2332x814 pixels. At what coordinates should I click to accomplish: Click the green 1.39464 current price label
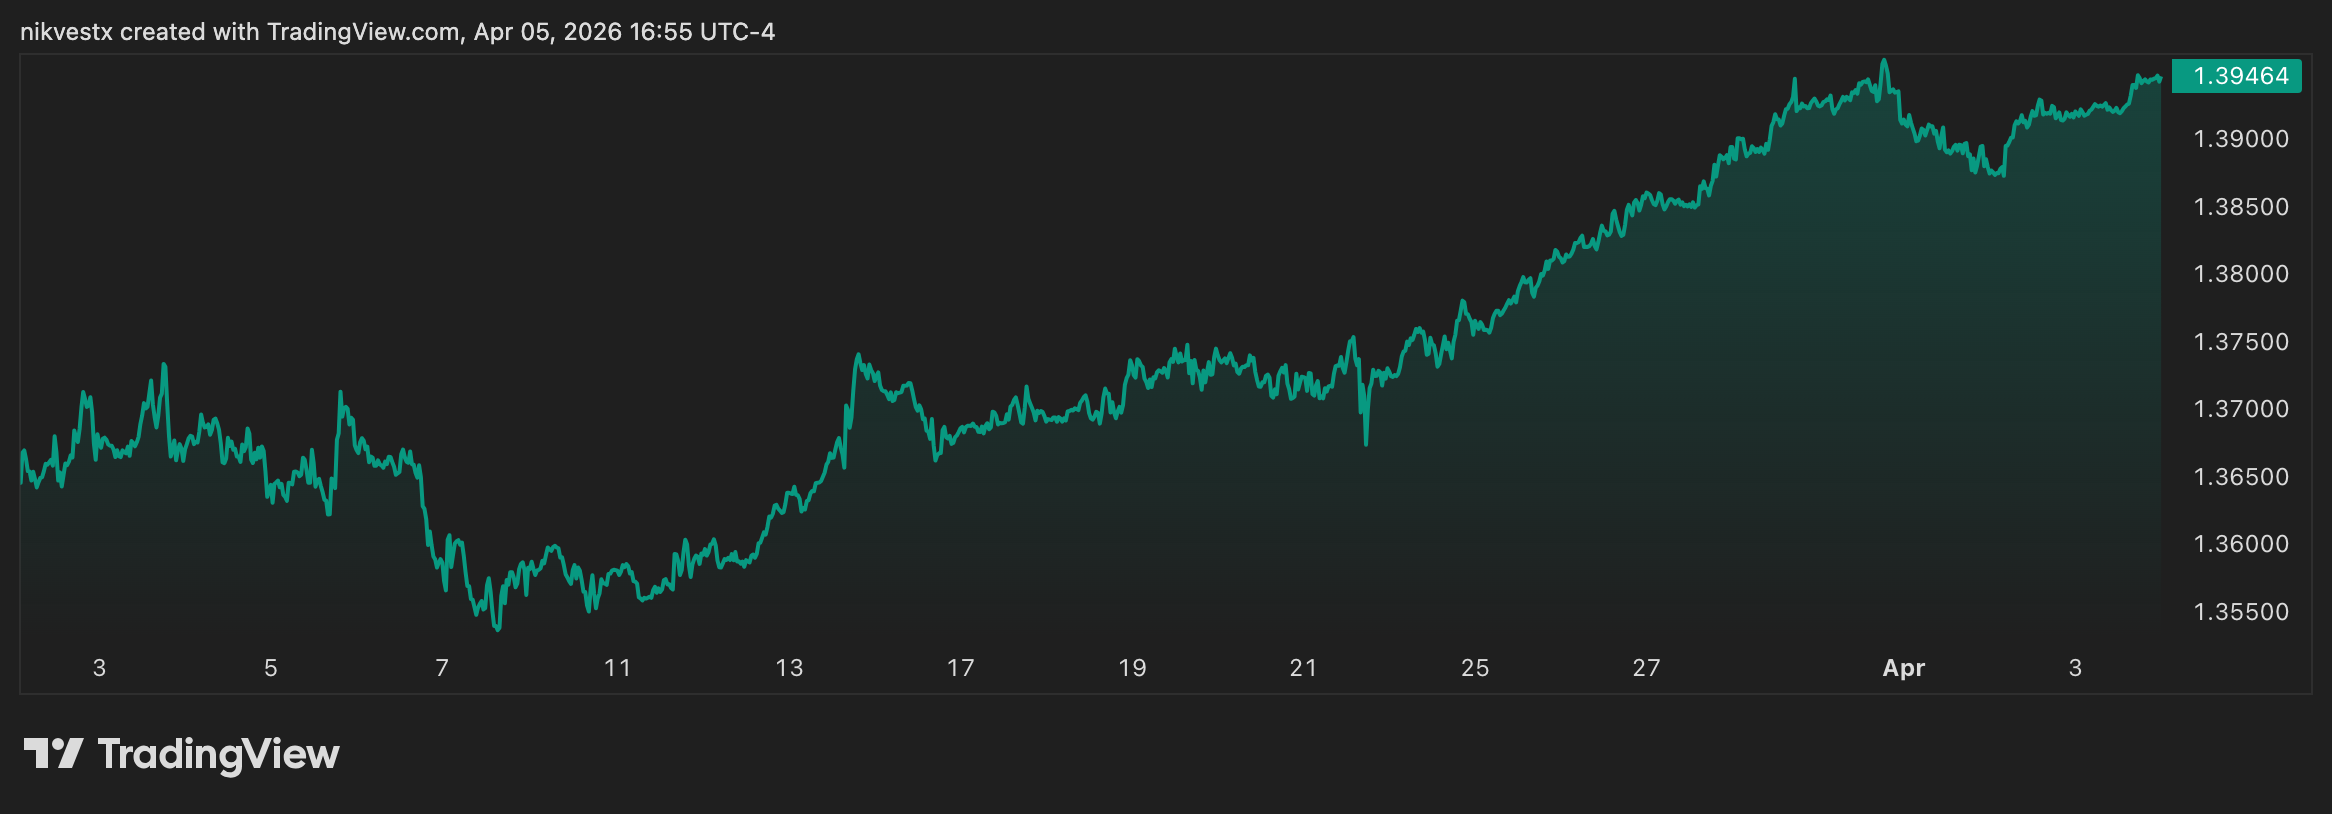coord(2239,76)
